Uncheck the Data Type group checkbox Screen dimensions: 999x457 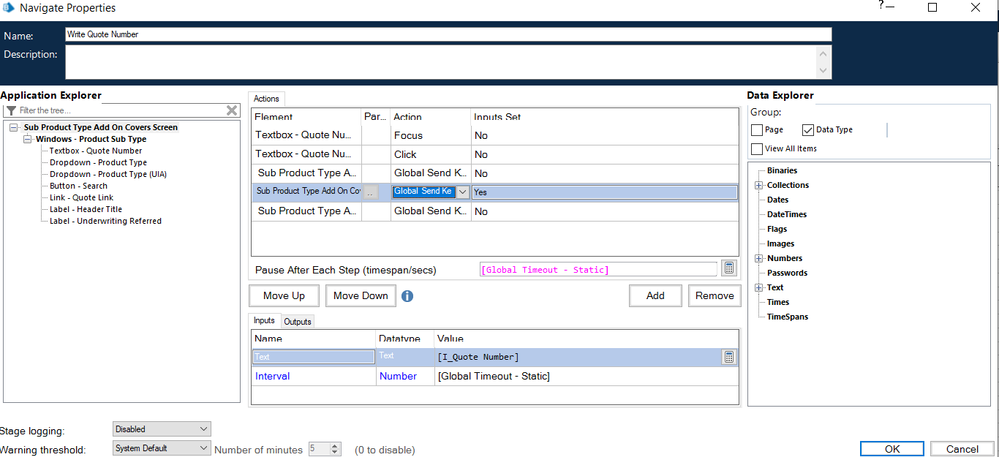pos(808,130)
